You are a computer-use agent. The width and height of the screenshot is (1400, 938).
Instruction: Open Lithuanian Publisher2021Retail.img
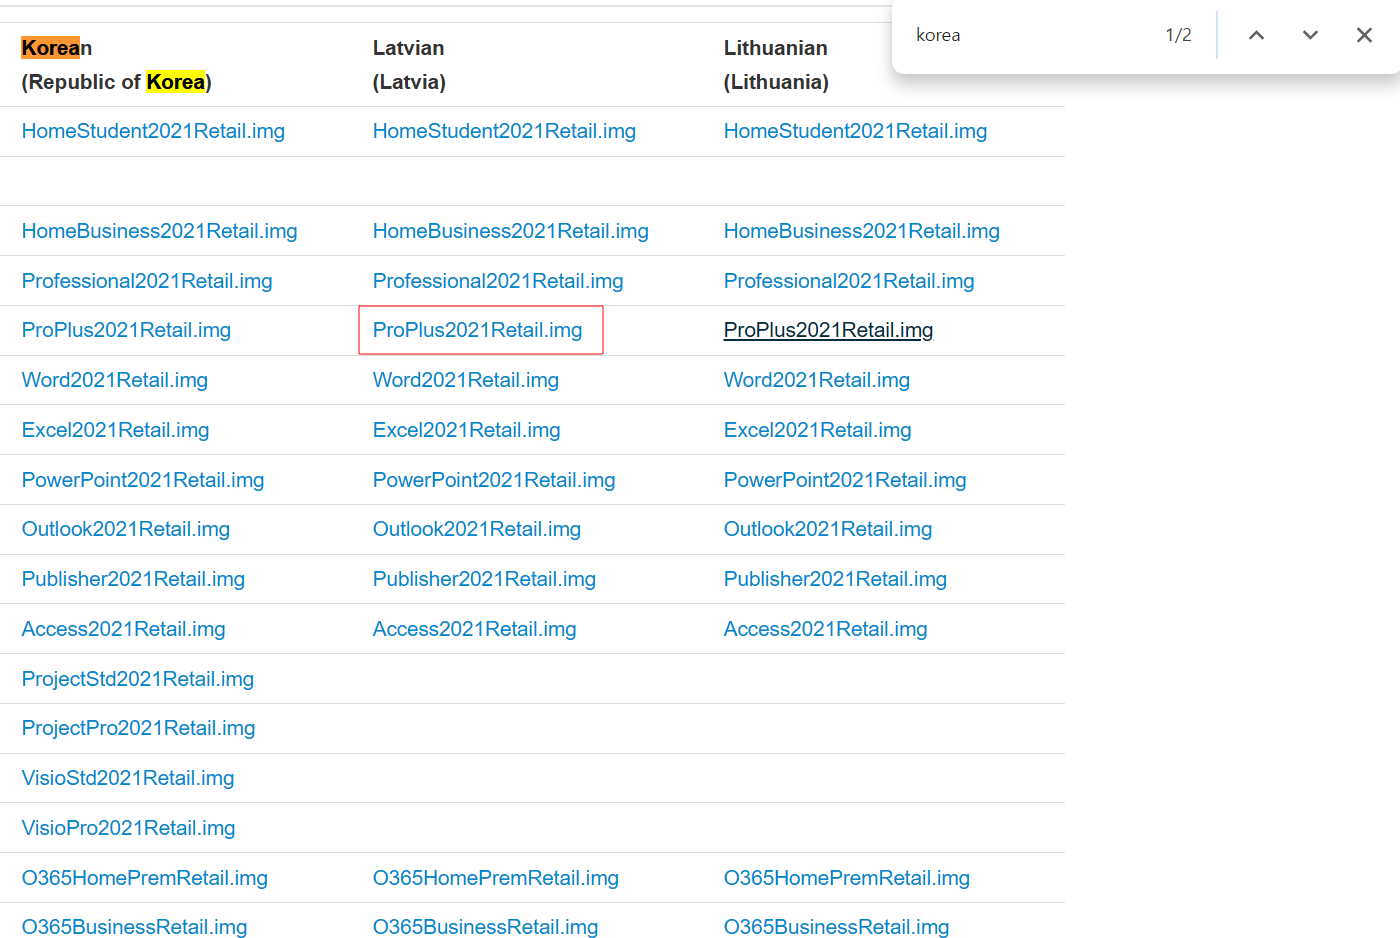[835, 579]
